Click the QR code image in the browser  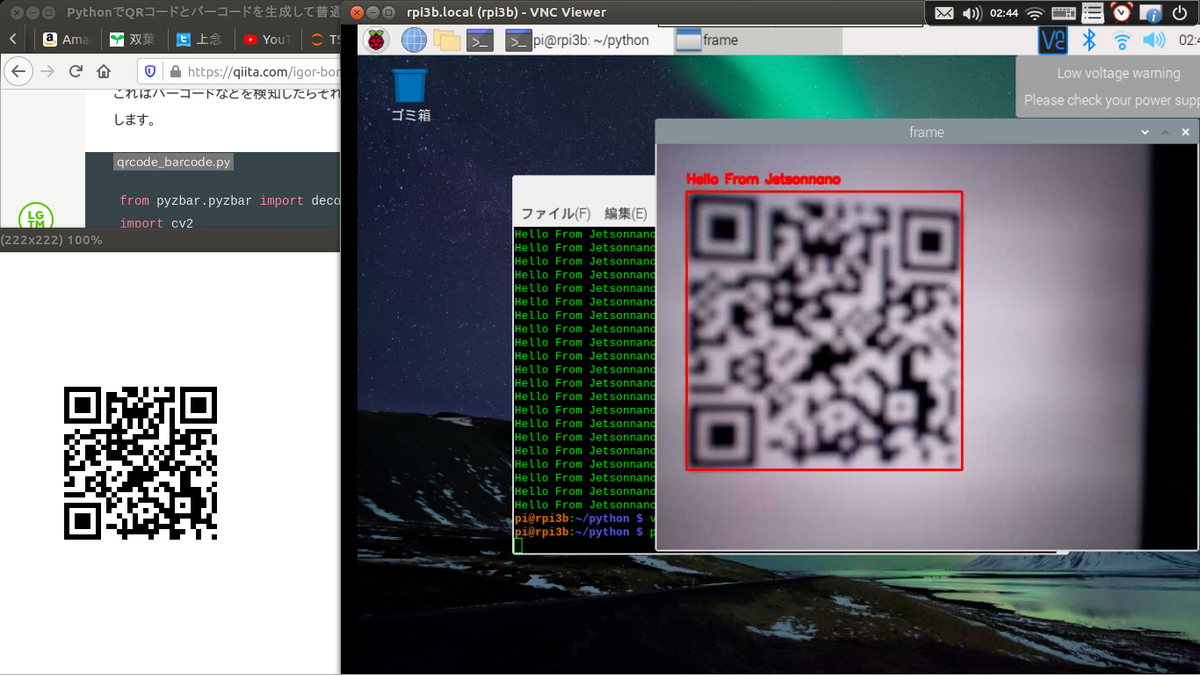point(141,463)
